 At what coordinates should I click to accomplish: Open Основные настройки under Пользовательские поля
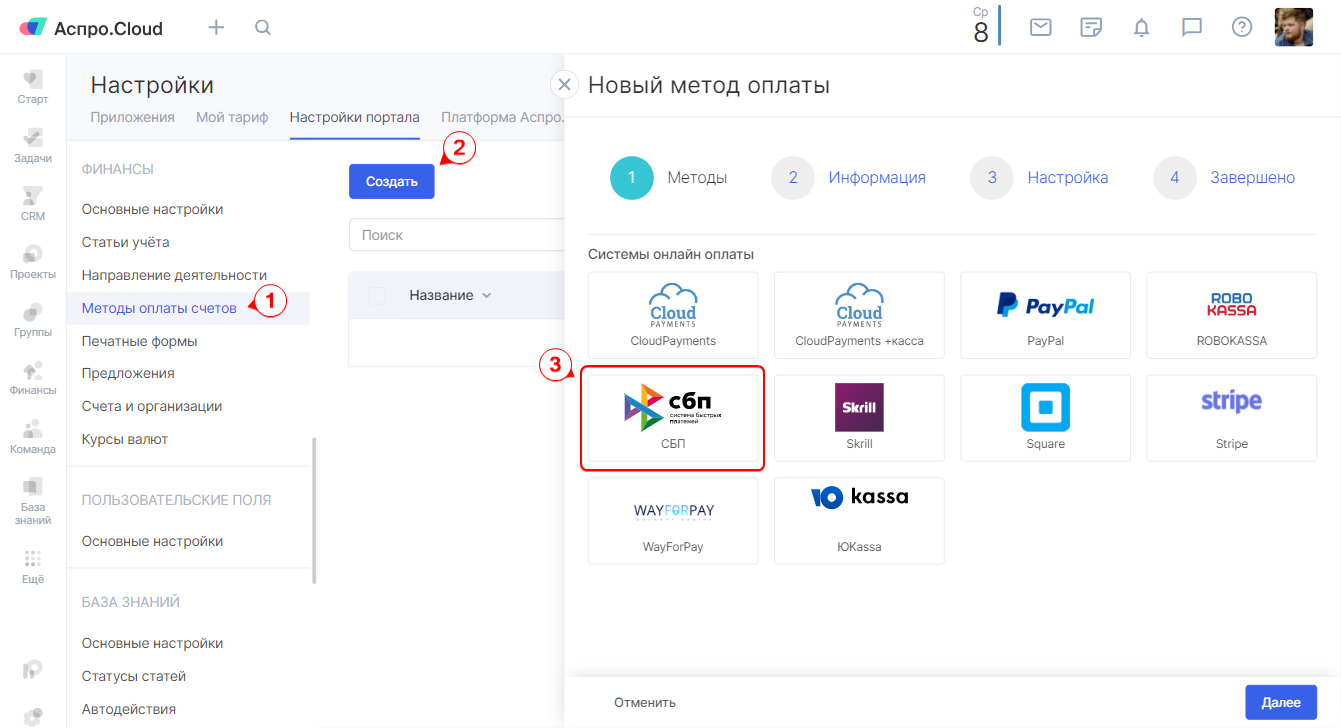pyautogui.click(x=152, y=541)
